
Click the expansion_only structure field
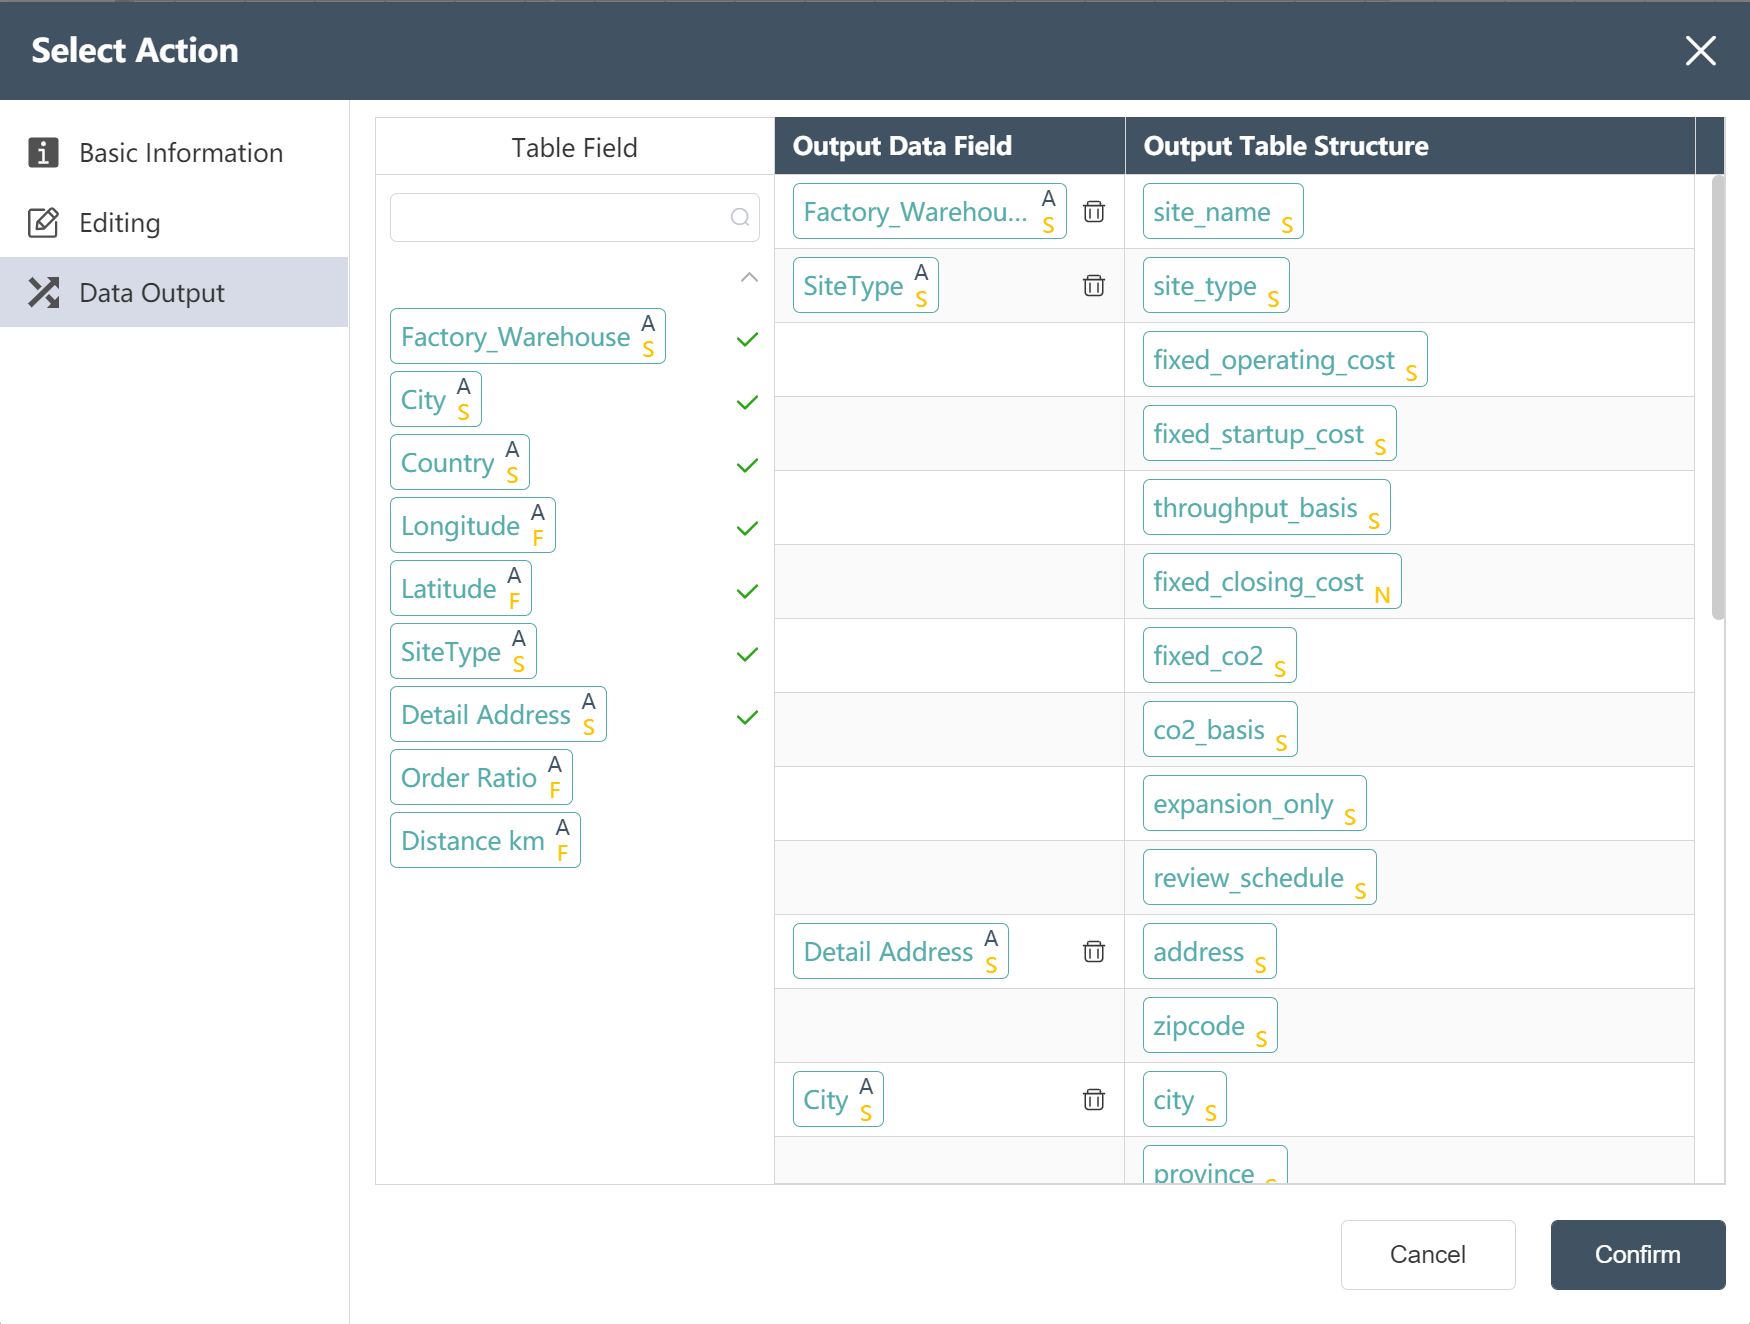1255,803
